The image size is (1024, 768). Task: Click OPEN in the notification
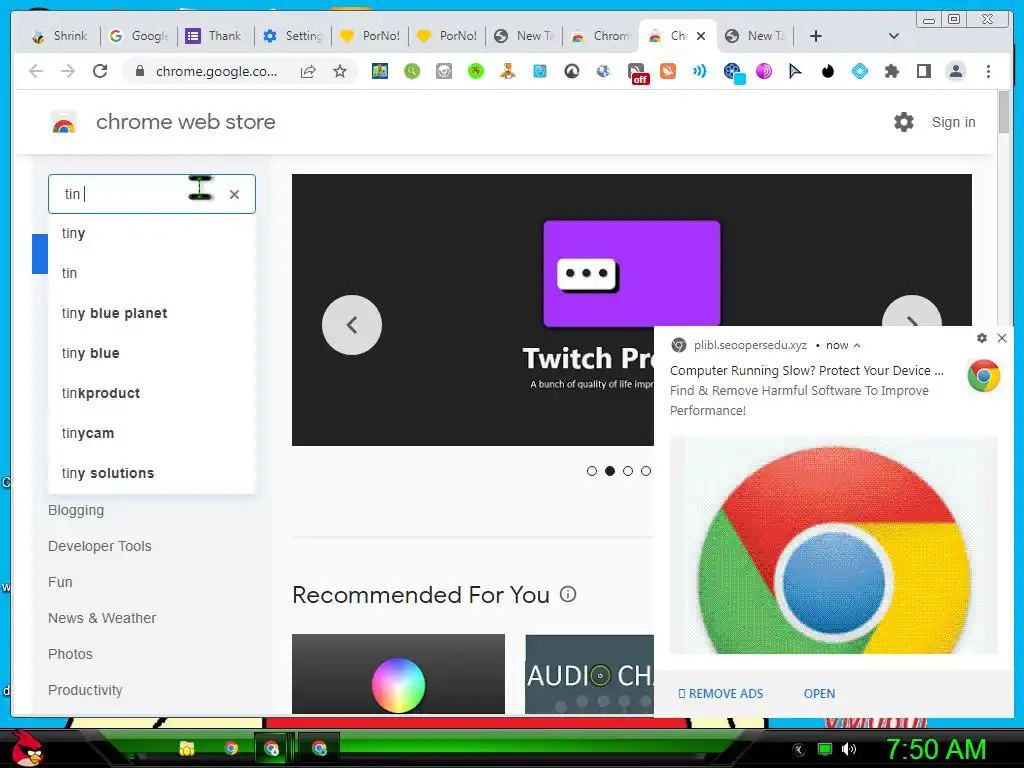click(x=819, y=694)
